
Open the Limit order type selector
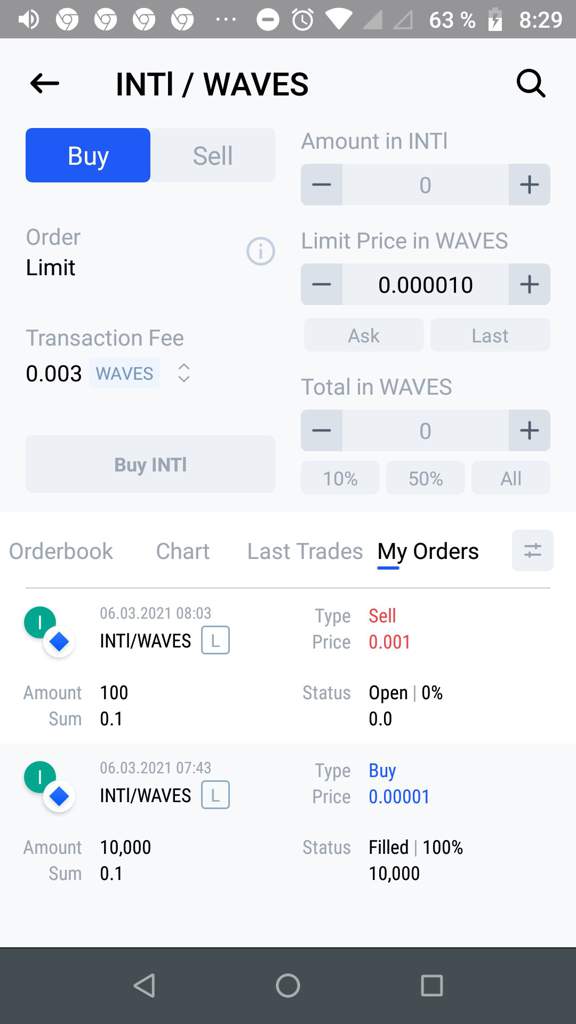[x=51, y=267]
